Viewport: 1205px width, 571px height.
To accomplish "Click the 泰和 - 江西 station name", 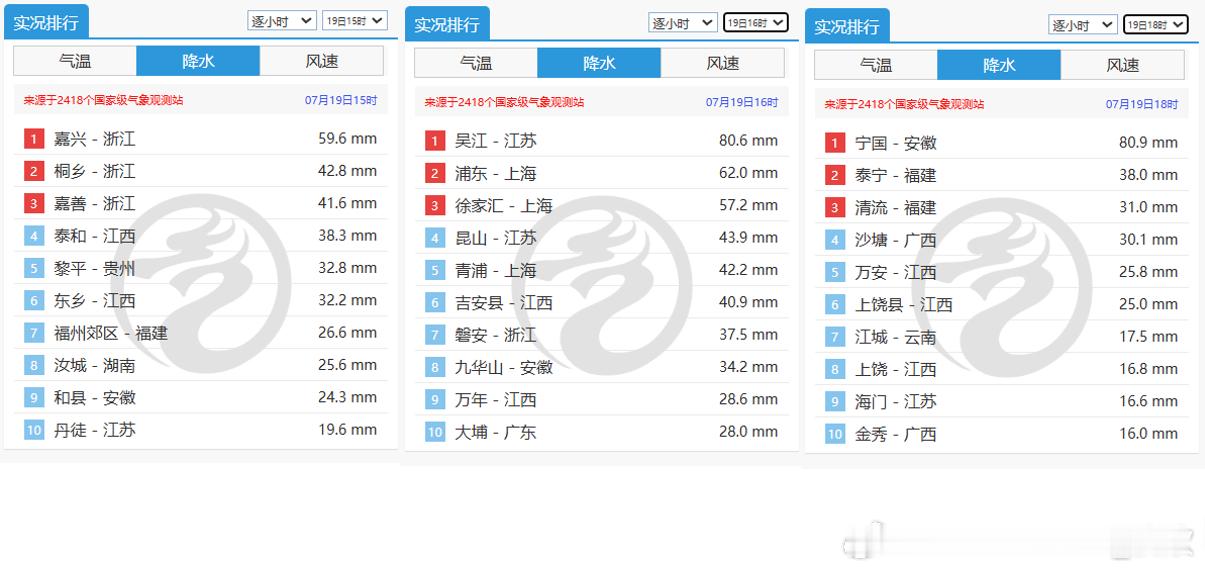I will coord(94,236).
